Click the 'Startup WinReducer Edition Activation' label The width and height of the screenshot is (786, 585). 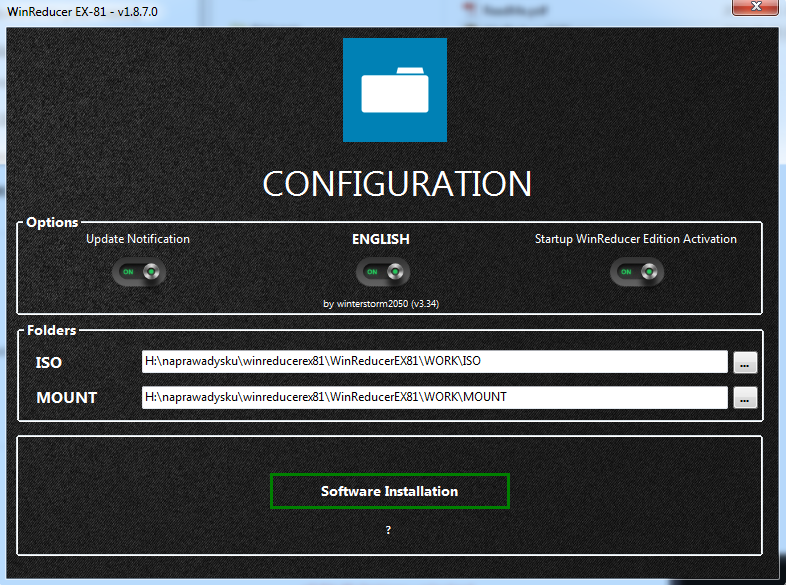636,239
